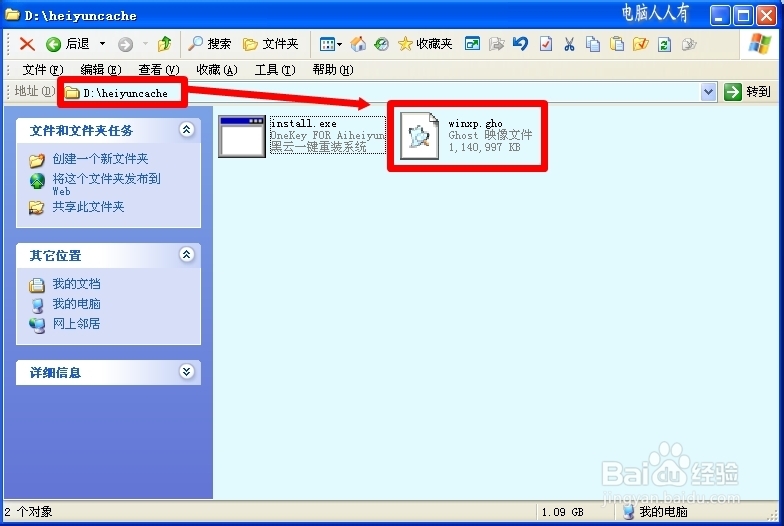Click the 转到 go button
This screenshot has height=526, width=784.
pyautogui.click(x=748, y=92)
